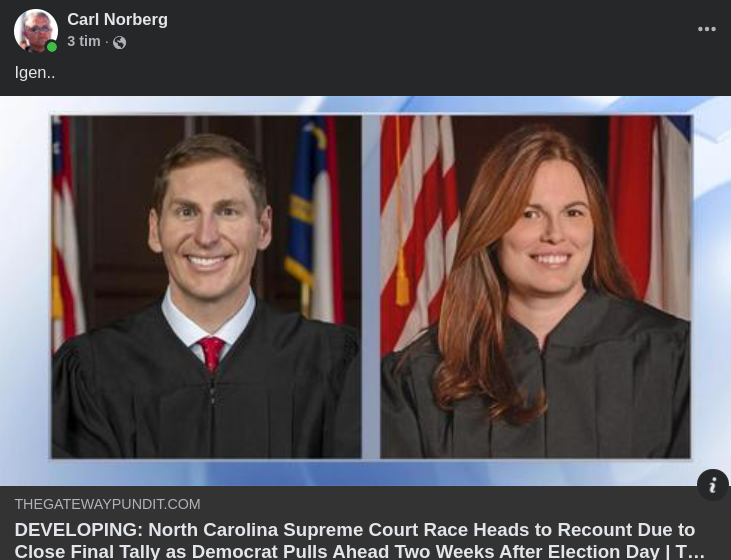Open the three-dots post options menu

click(x=707, y=29)
